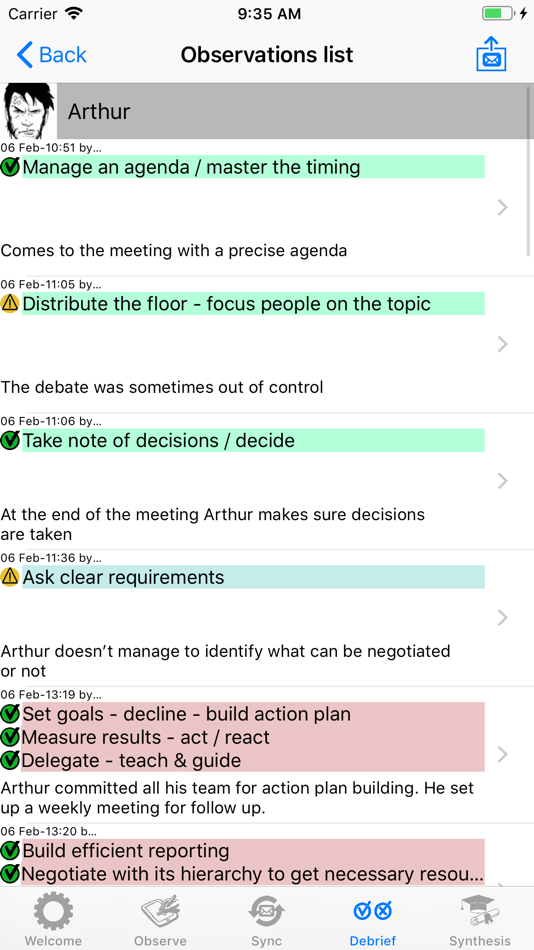Screen dimensions: 534x950
Task: Expand the Distribute the floor observation chevron
Action: 502,344
